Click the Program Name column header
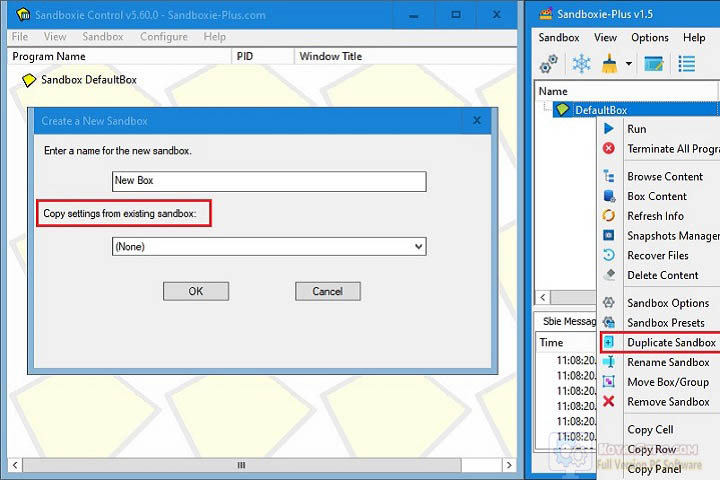 pos(120,56)
